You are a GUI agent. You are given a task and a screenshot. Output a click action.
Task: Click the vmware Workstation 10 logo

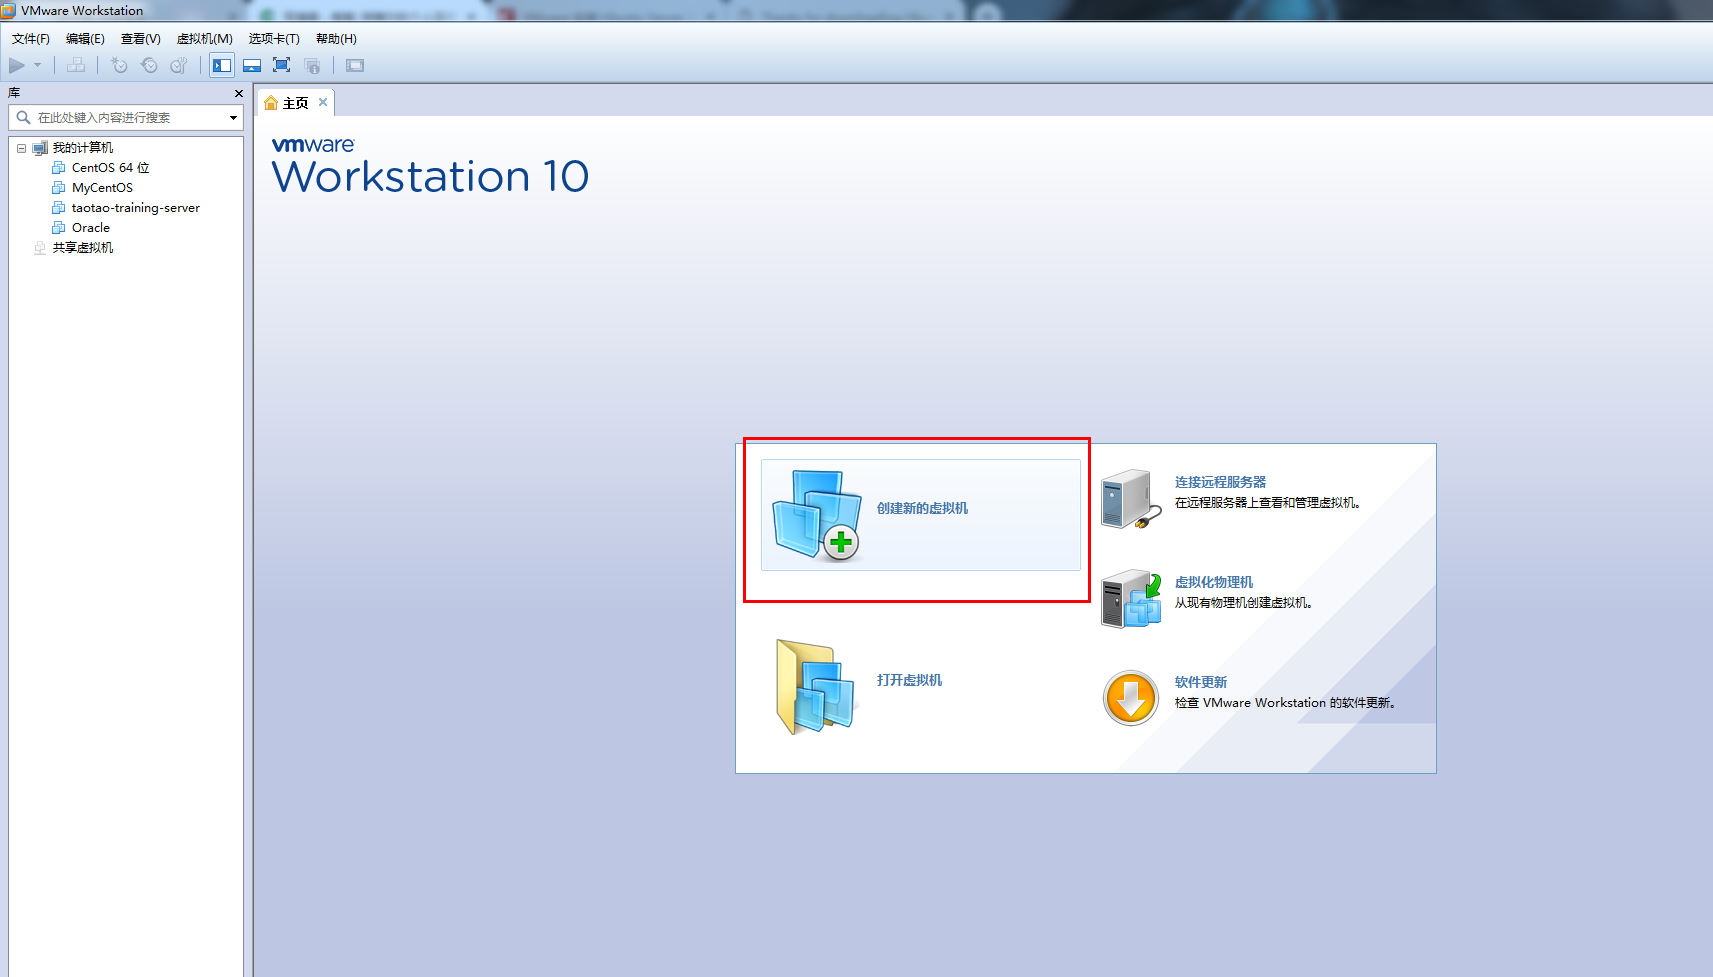[430, 166]
